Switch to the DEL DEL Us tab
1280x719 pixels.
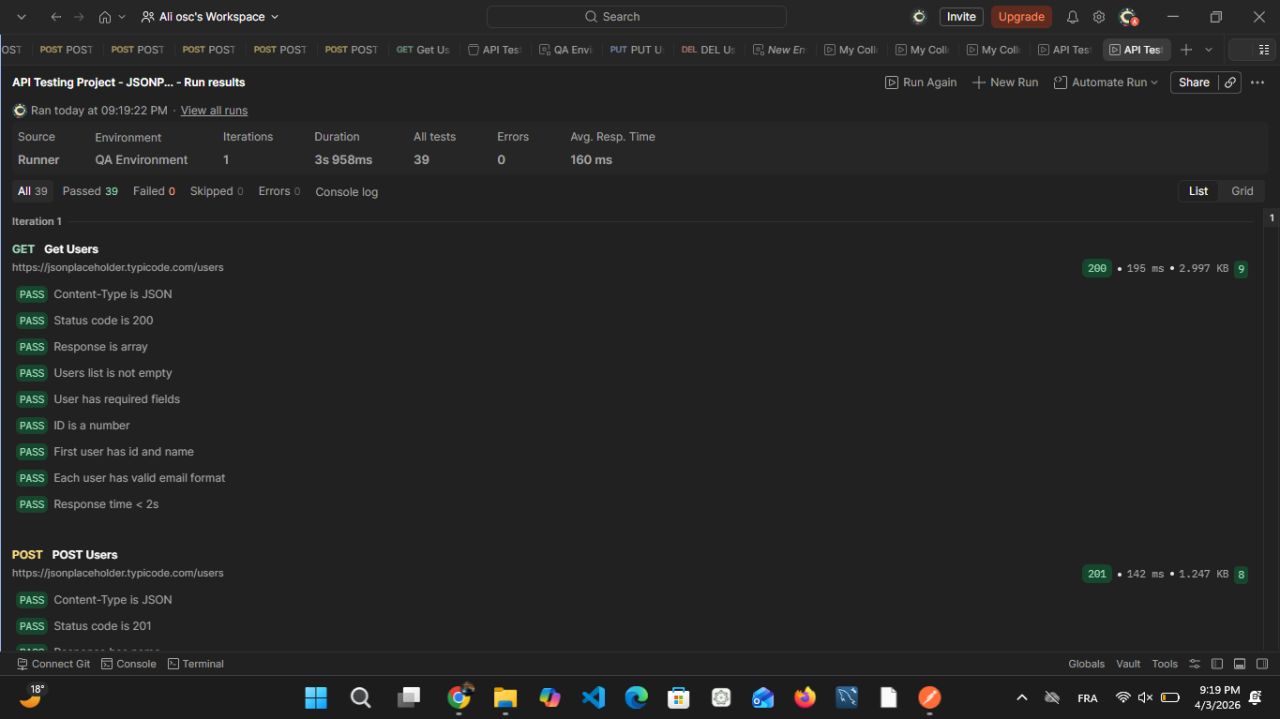pyautogui.click(x=708, y=50)
